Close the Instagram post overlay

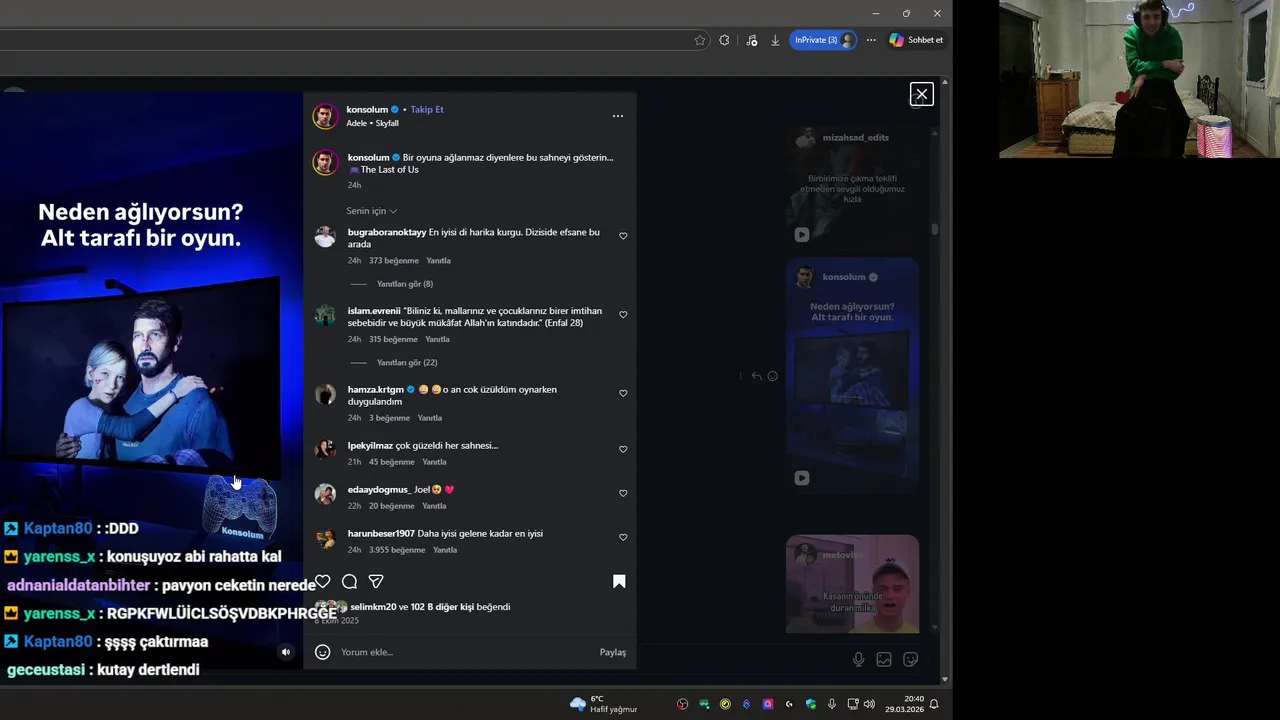[x=921, y=94]
